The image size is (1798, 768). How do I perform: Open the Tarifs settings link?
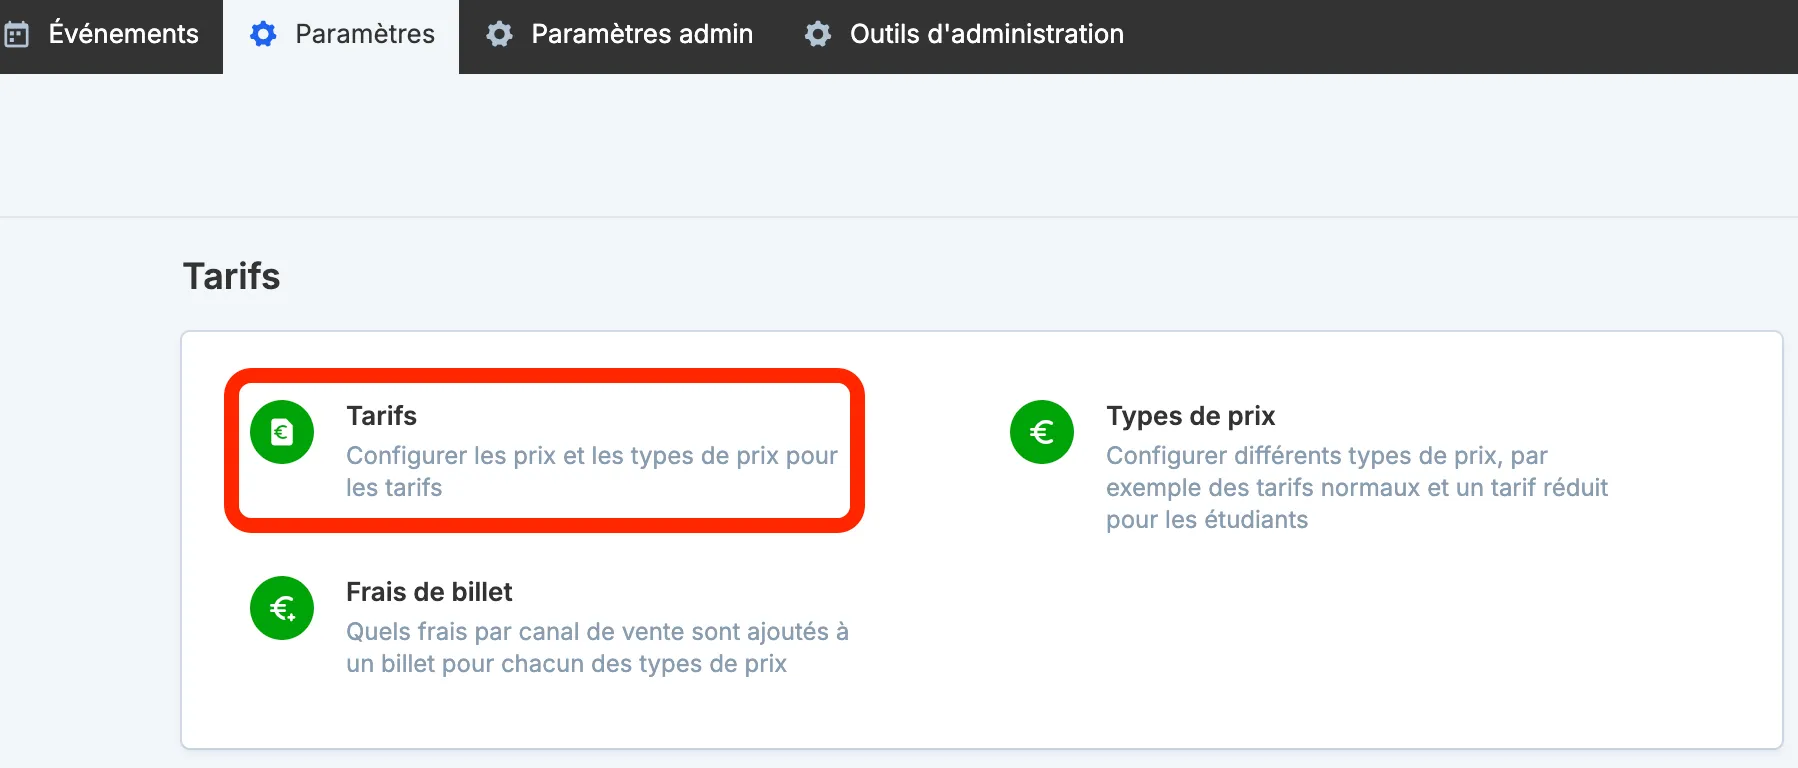tap(381, 416)
